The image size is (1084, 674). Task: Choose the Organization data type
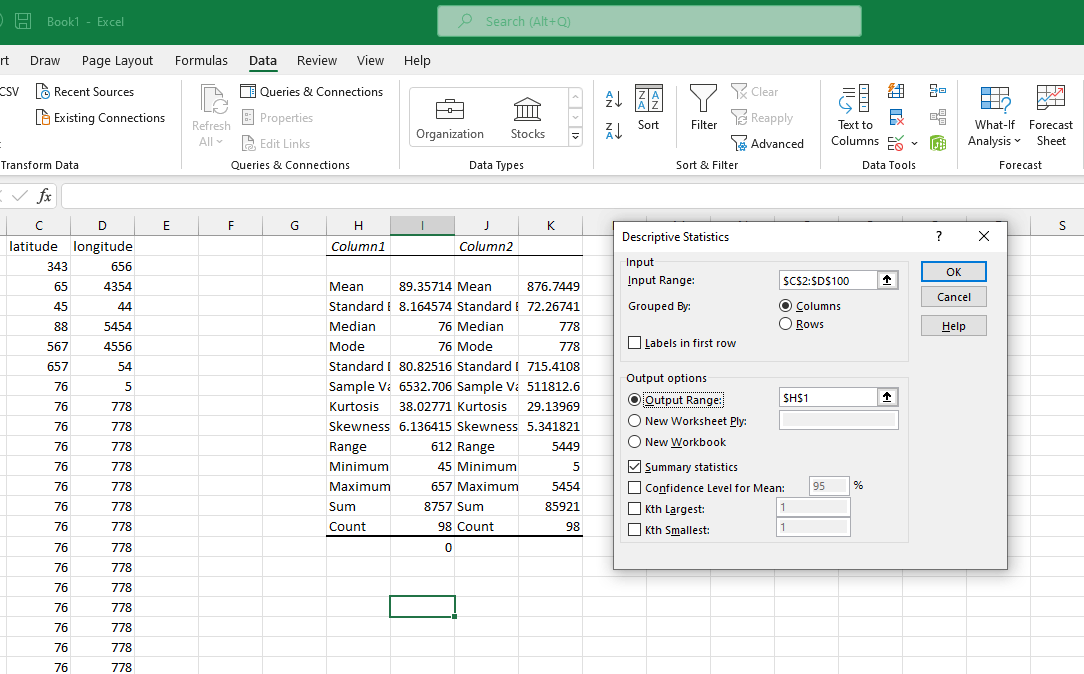coord(450,118)
